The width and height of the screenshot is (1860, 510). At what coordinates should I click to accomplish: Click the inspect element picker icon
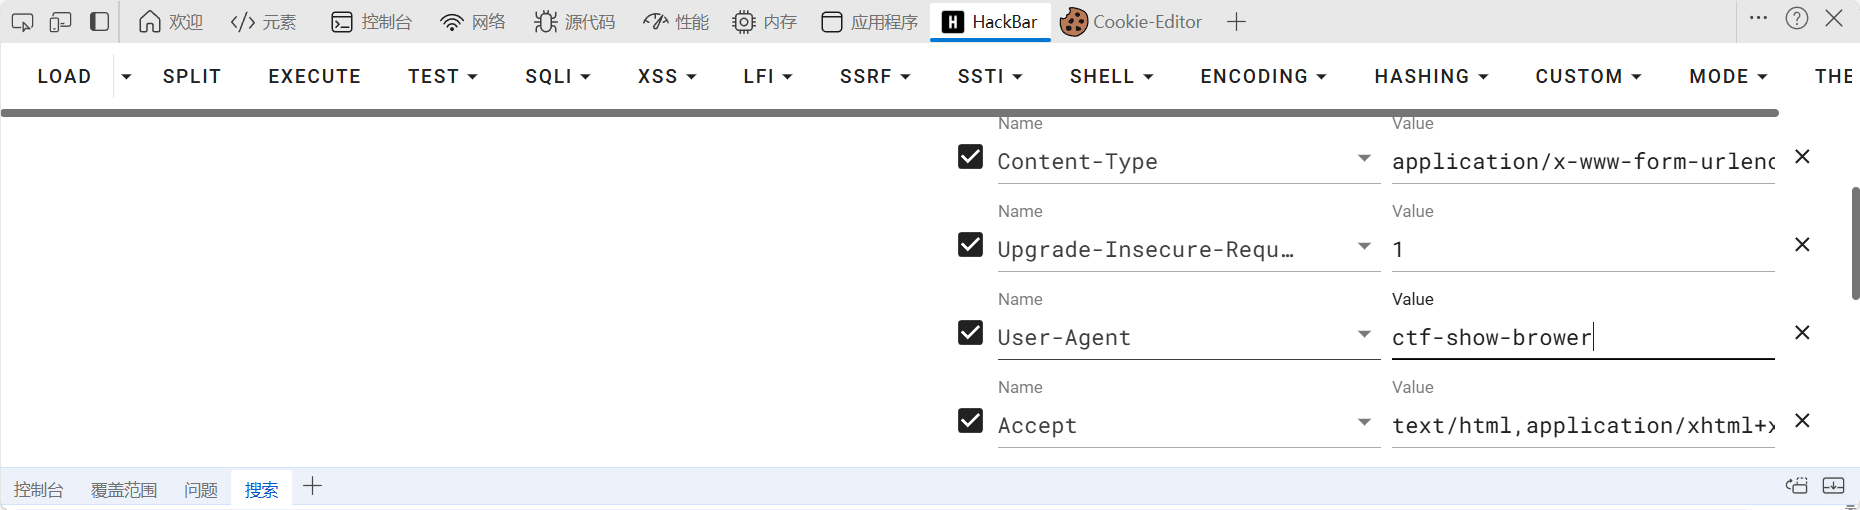pos(22,22)
